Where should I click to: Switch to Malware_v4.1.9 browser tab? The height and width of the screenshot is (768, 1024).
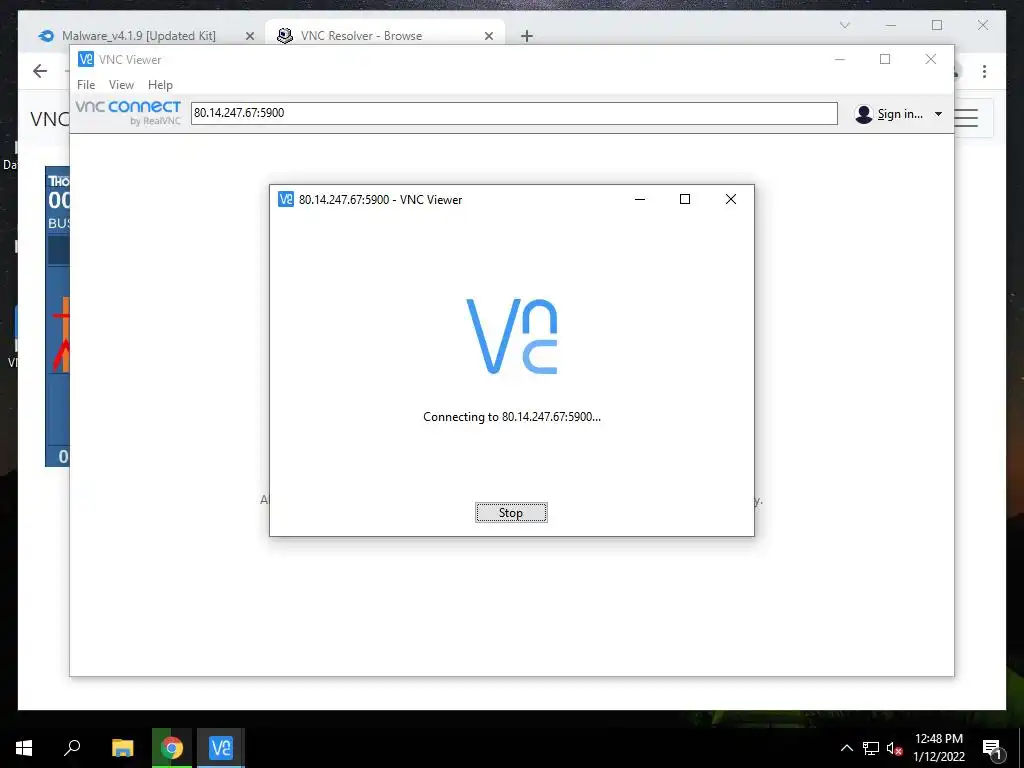(x=138, y=36)
